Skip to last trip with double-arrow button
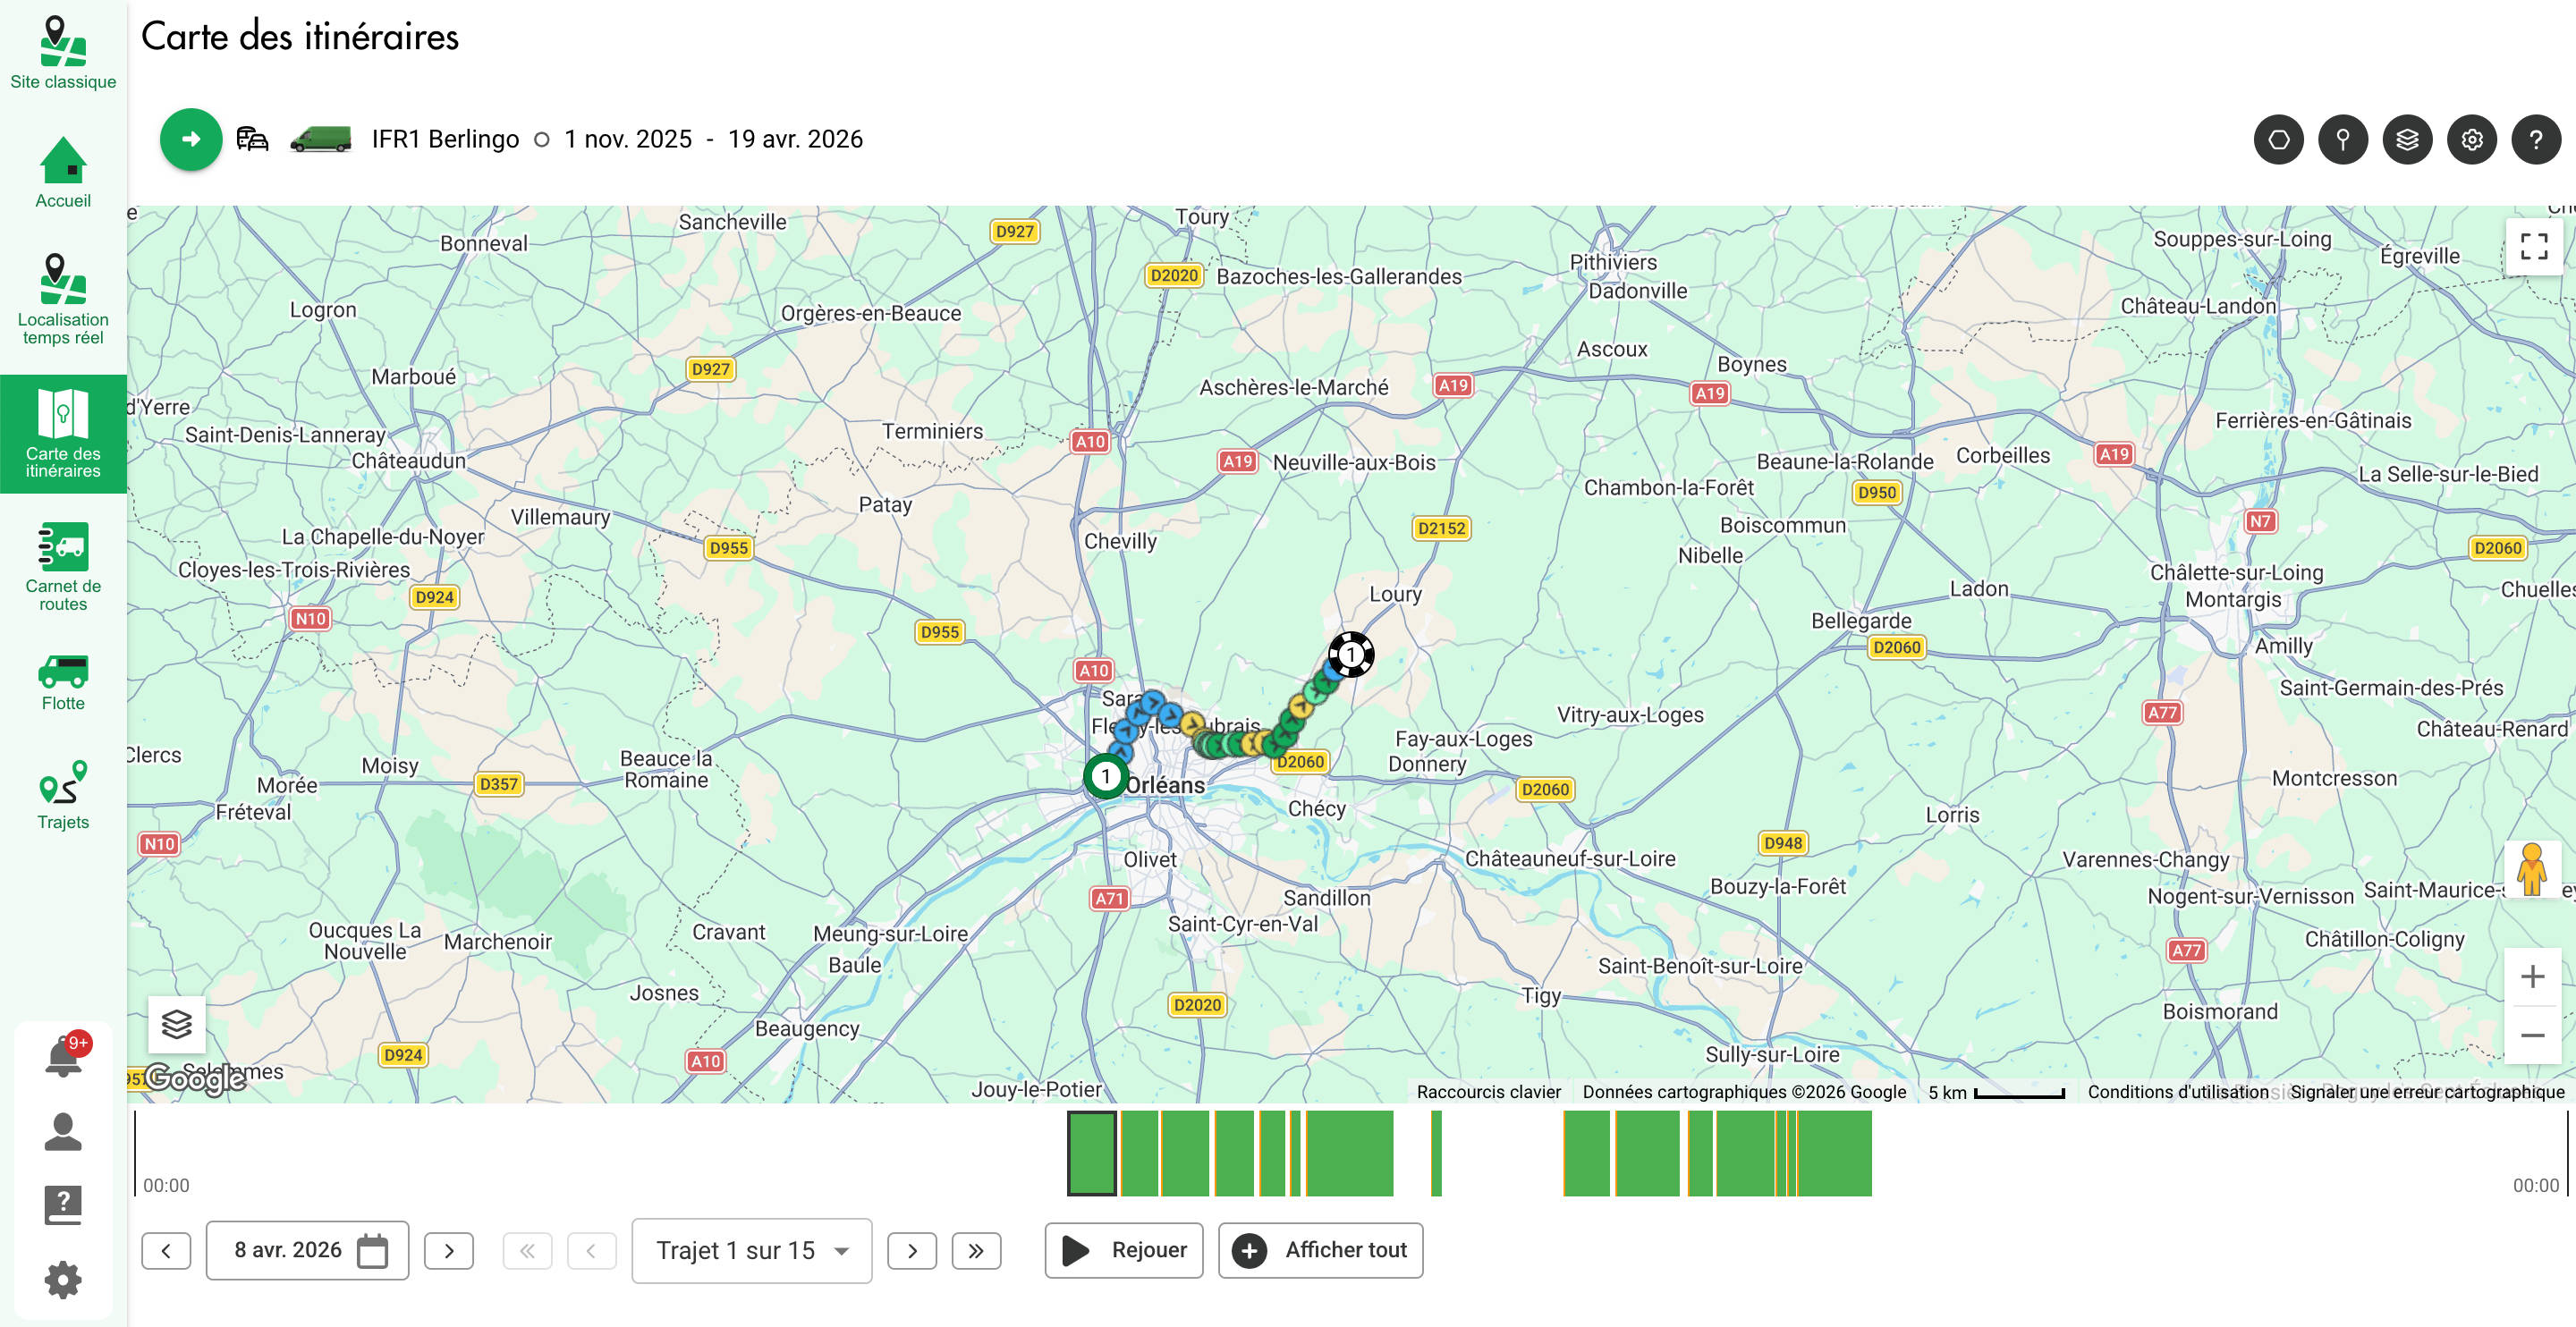 977,1250
